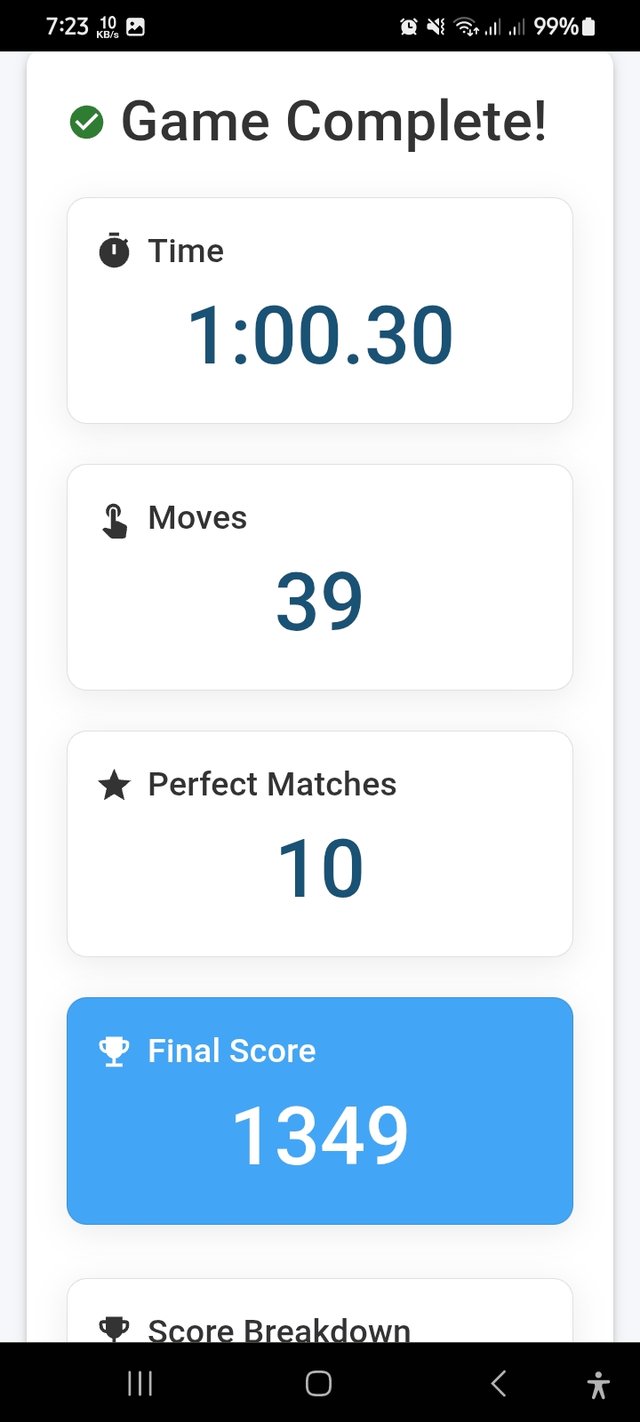Tap the picture notification icon in status bar

tap(135, 27)
